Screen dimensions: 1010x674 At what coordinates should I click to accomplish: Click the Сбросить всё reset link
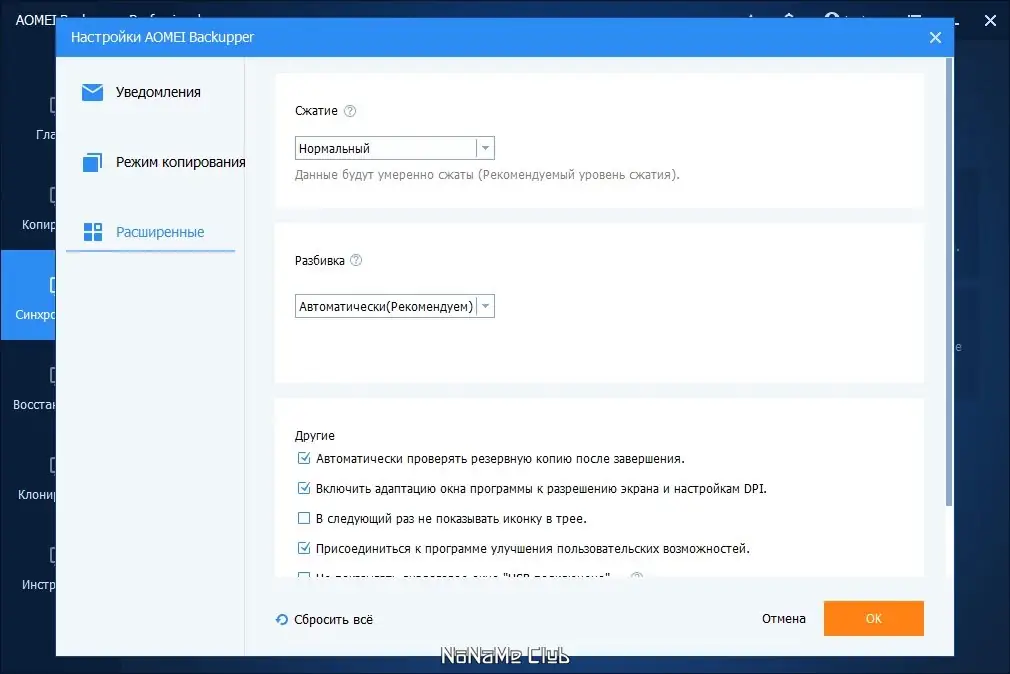(333, 619)
